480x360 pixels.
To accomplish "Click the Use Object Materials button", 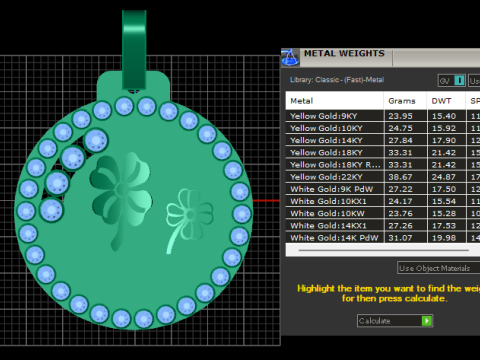I will pos(438,268).
